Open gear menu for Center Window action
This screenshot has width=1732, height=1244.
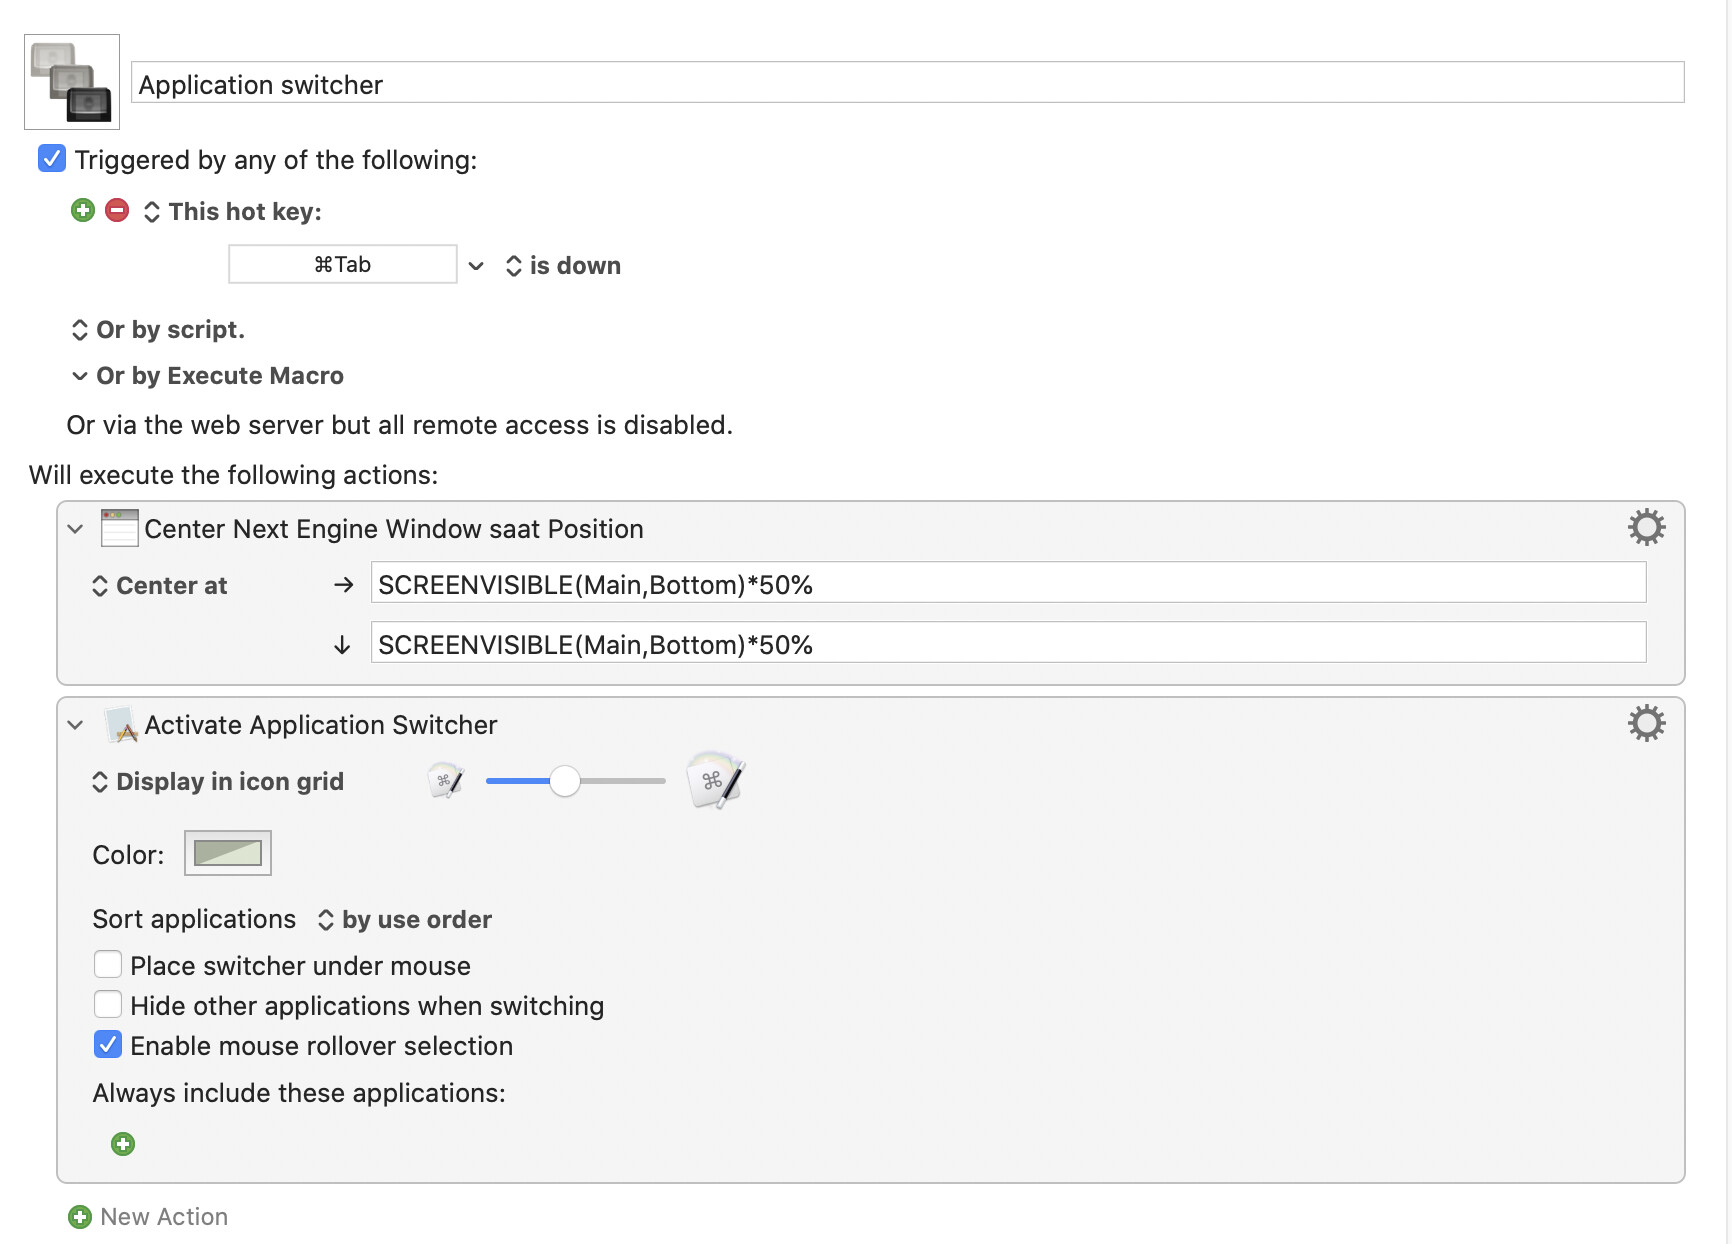pos(1646,527)
